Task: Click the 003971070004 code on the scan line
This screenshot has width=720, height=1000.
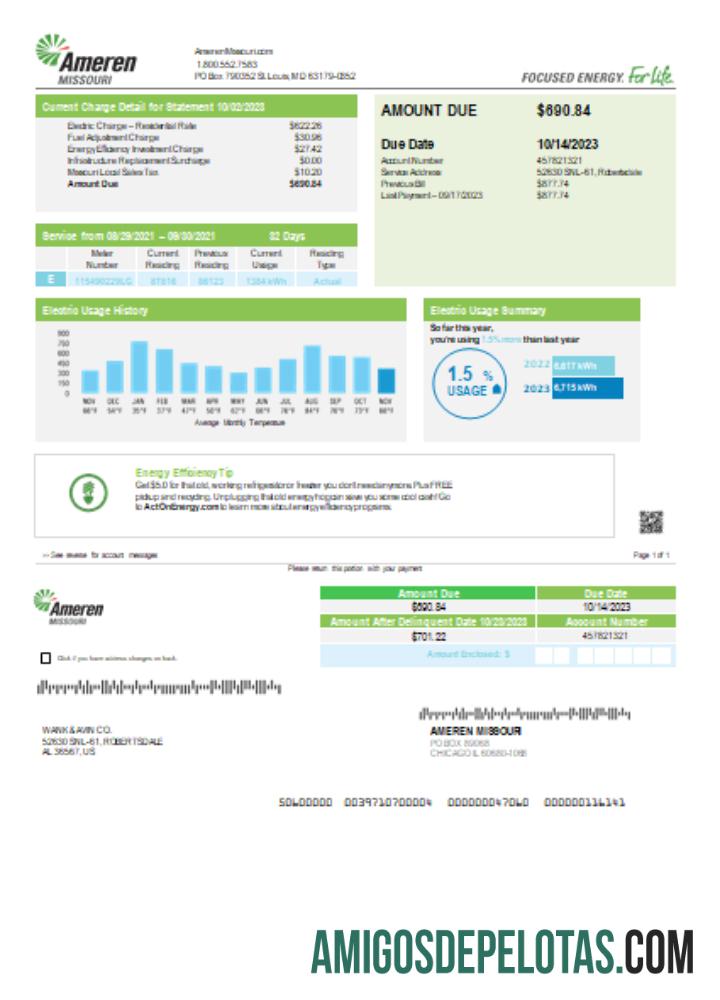Action: click(388, 802)
